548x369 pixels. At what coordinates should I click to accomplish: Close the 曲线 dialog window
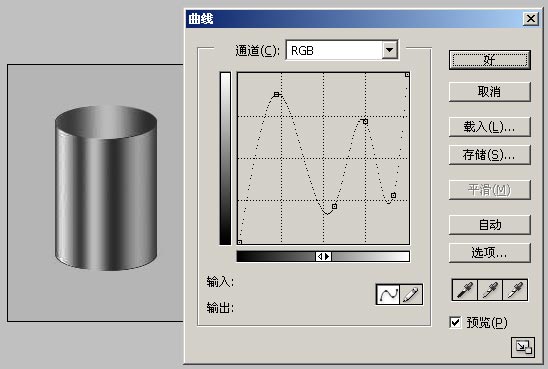point(531,19)
